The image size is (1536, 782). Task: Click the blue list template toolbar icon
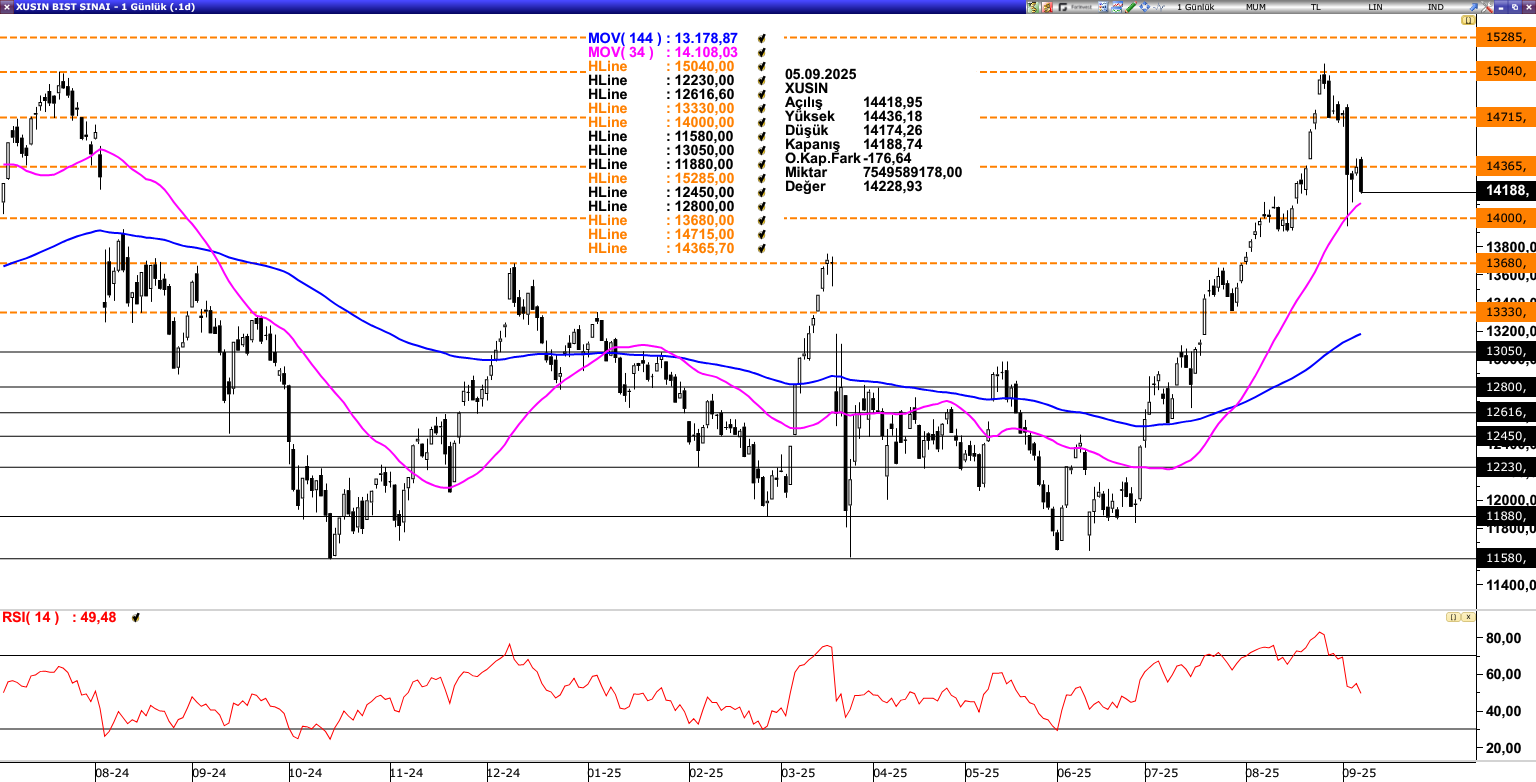click(x=1103, y=7)
